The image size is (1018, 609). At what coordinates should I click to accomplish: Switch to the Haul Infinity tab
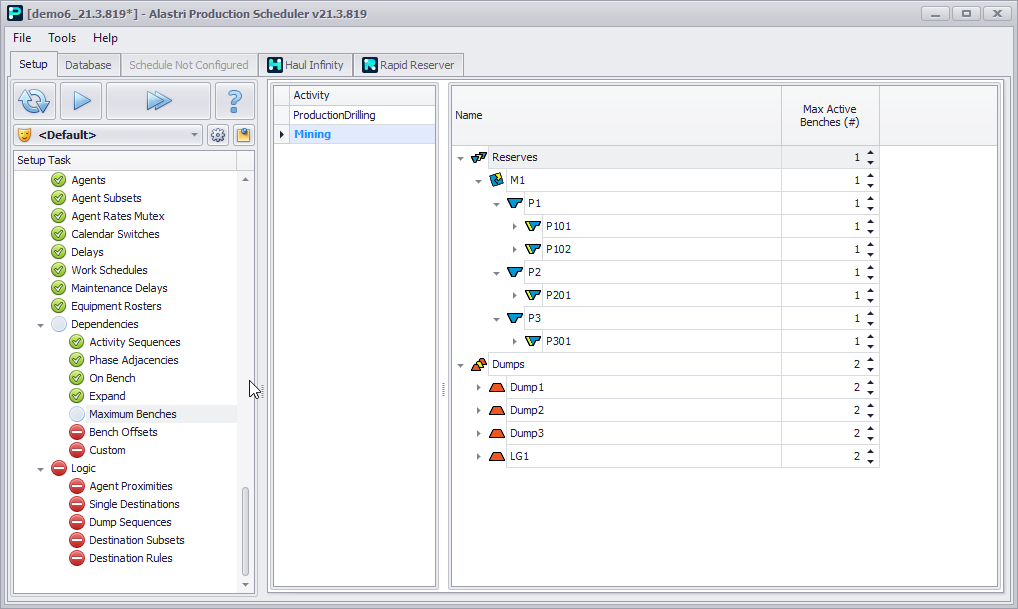[x=305, y=65]
